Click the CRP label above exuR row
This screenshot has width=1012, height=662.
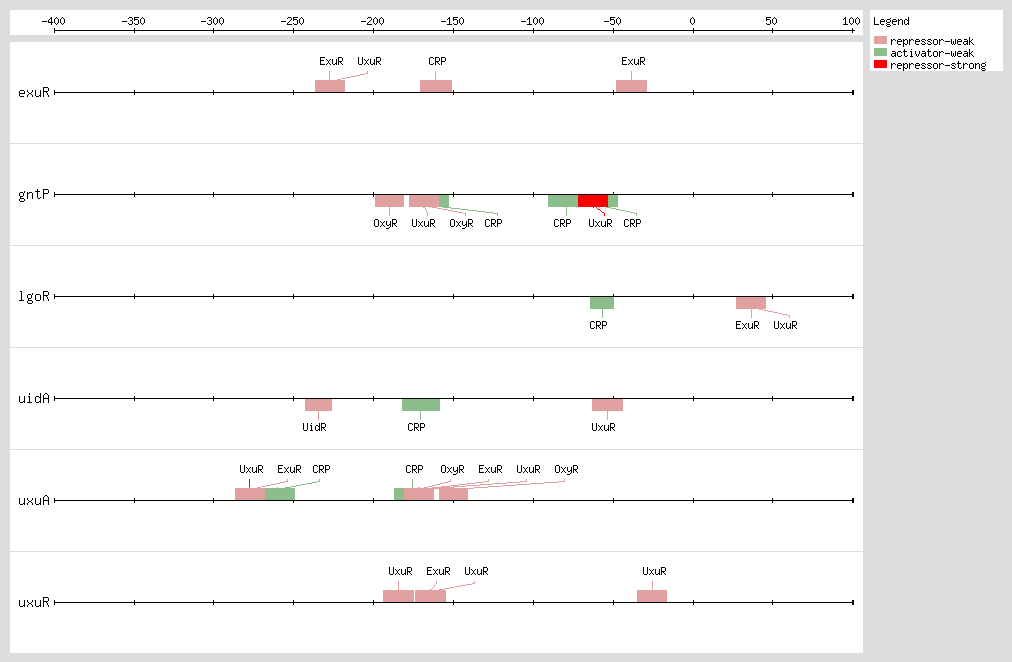click(x=437, y=61)
